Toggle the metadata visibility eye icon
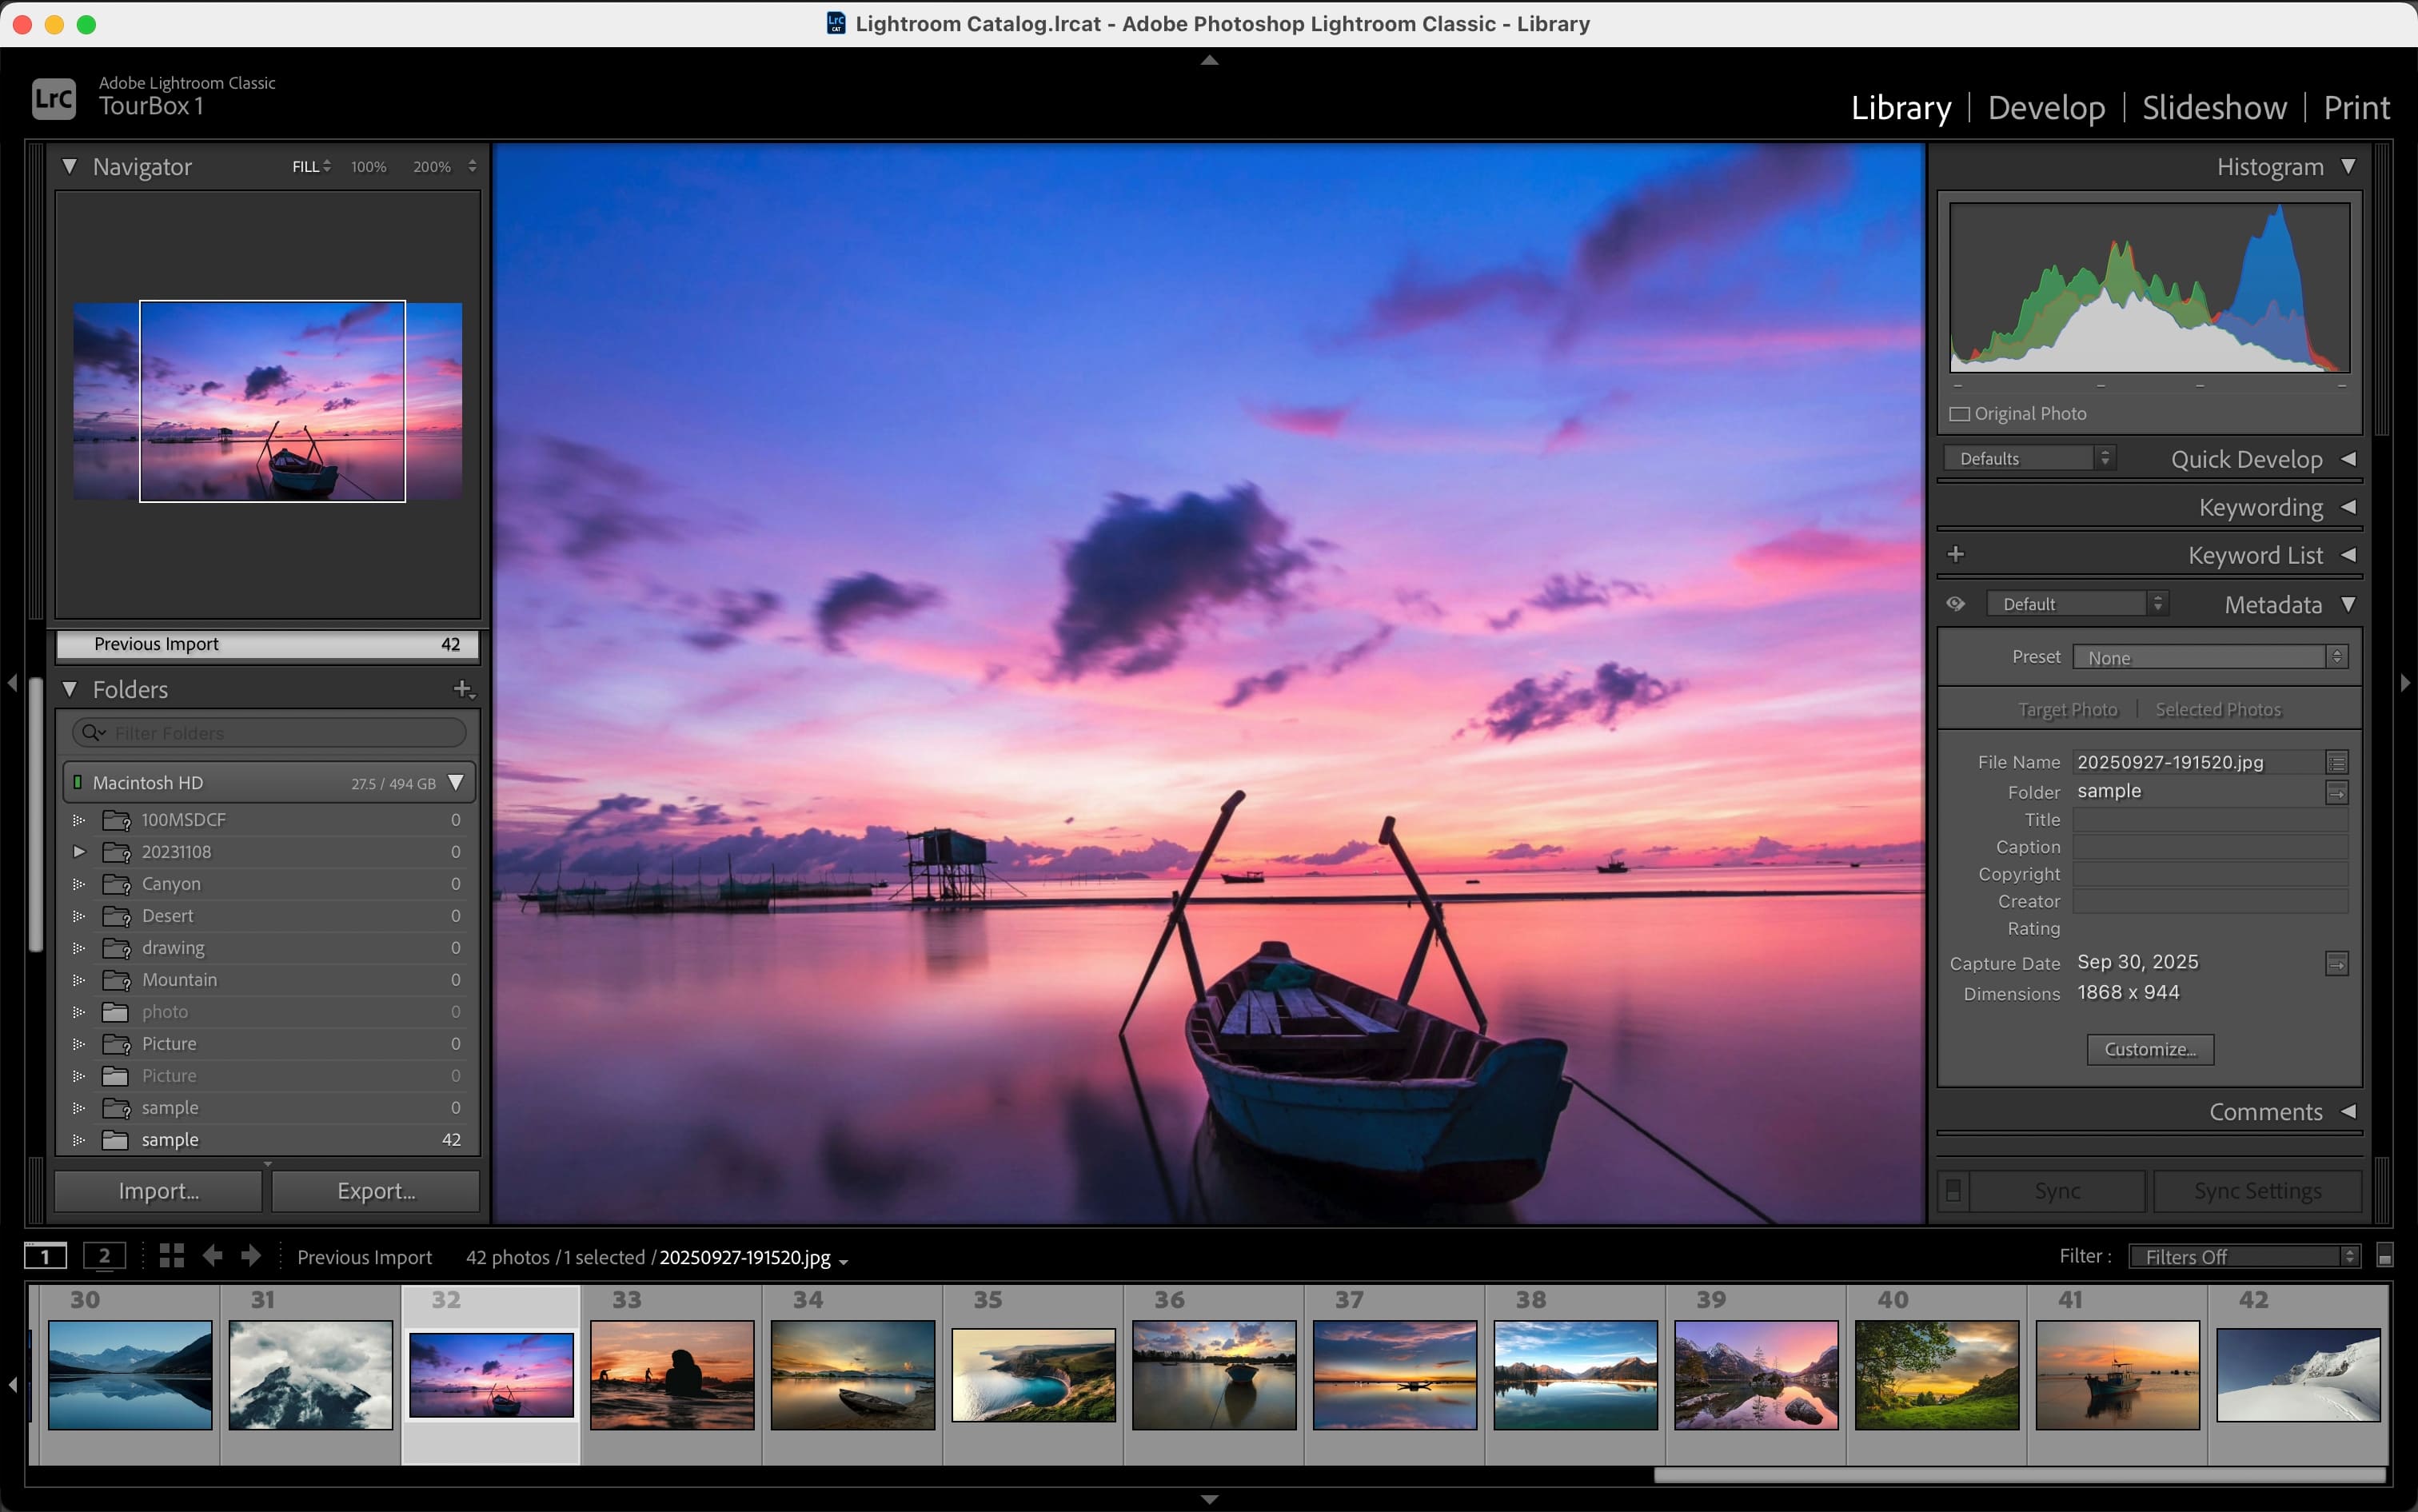The height and width of the screenshot is (1512, 2418). (x=1955, y=603)
